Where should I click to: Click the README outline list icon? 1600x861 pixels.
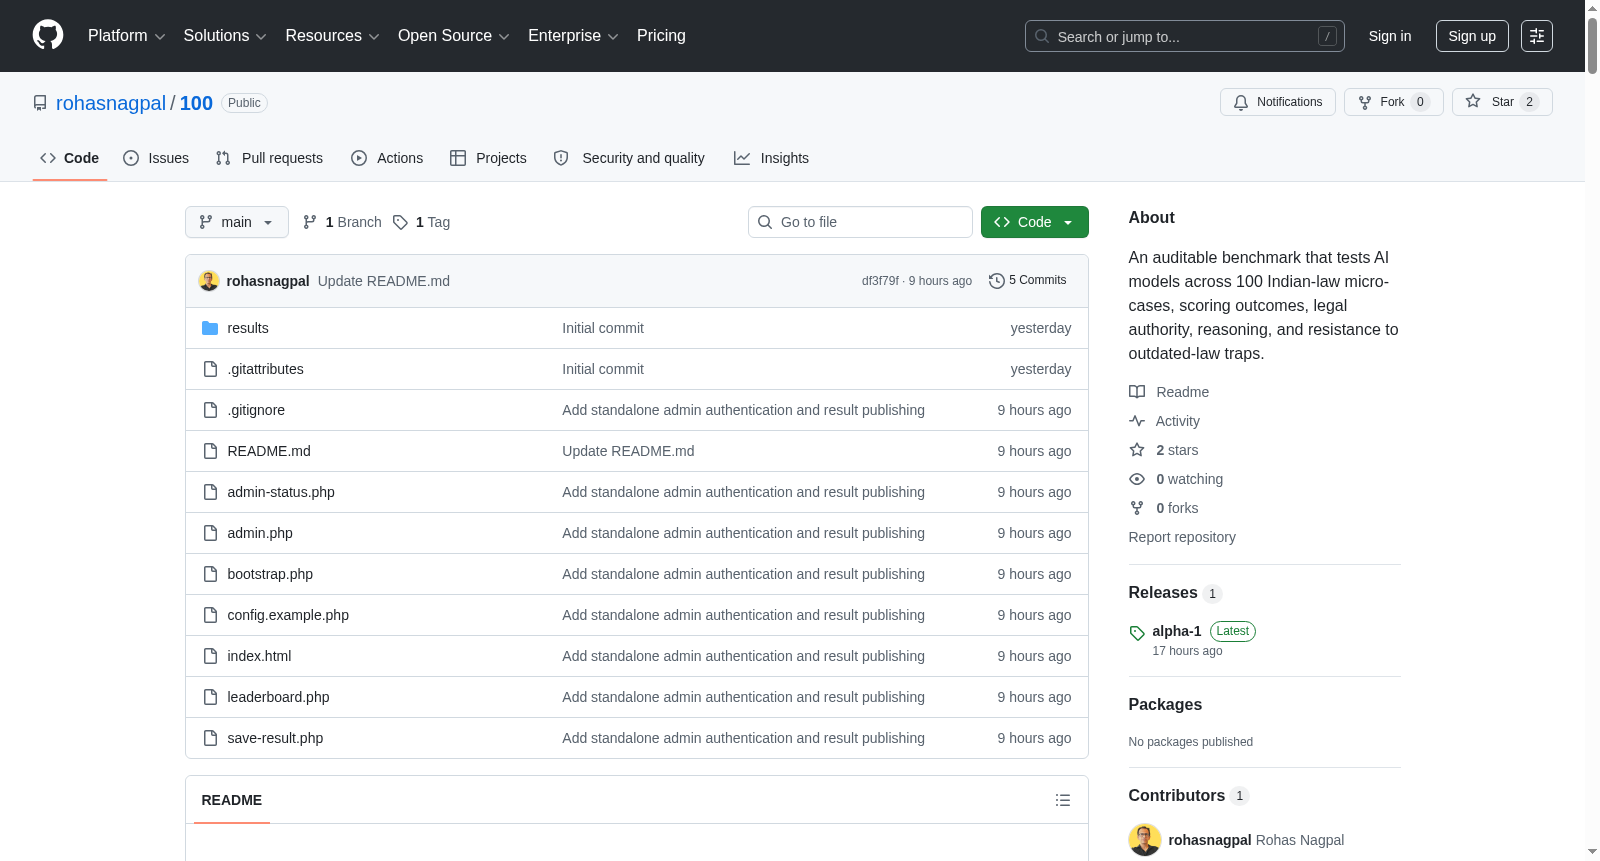1063,800
